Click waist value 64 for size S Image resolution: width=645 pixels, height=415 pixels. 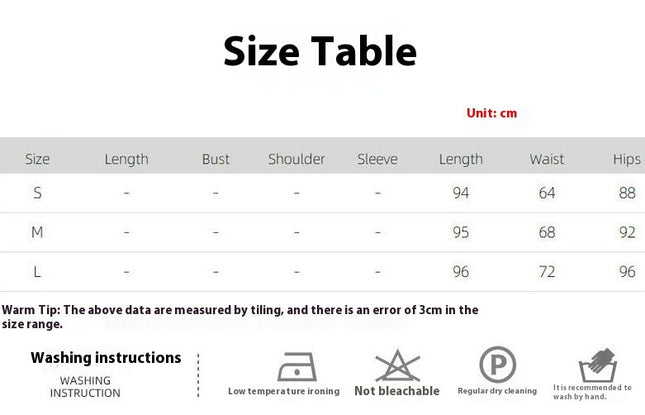tap(547, 193)
